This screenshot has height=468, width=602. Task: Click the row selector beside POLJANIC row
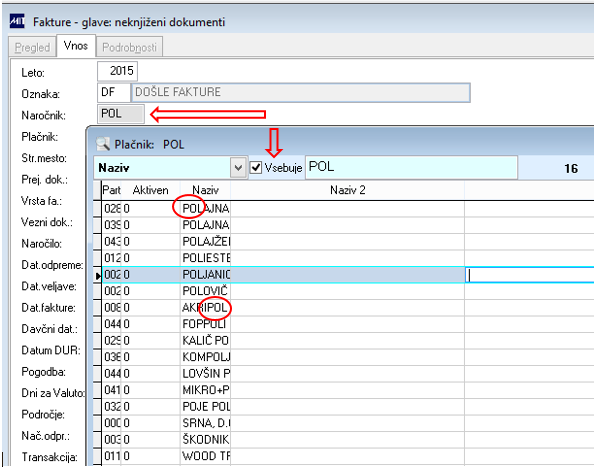pos(98,275)
